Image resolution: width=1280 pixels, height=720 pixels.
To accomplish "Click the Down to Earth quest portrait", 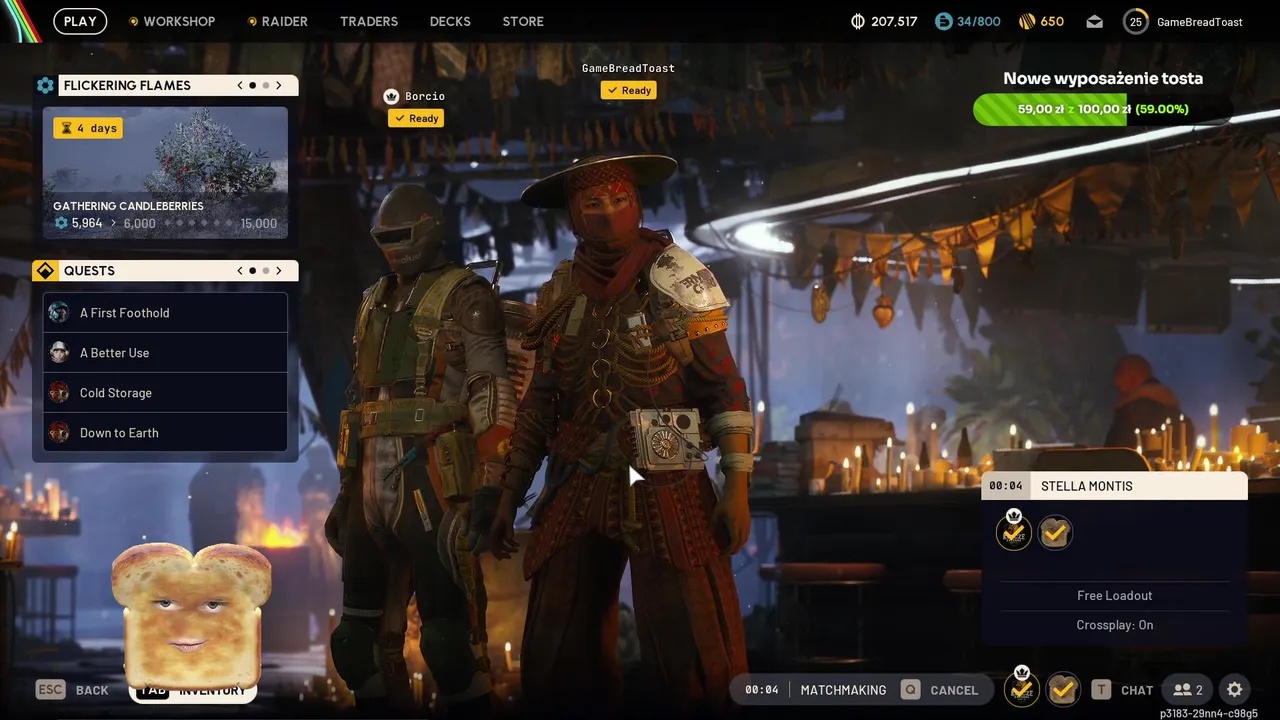I will point(59,433).
